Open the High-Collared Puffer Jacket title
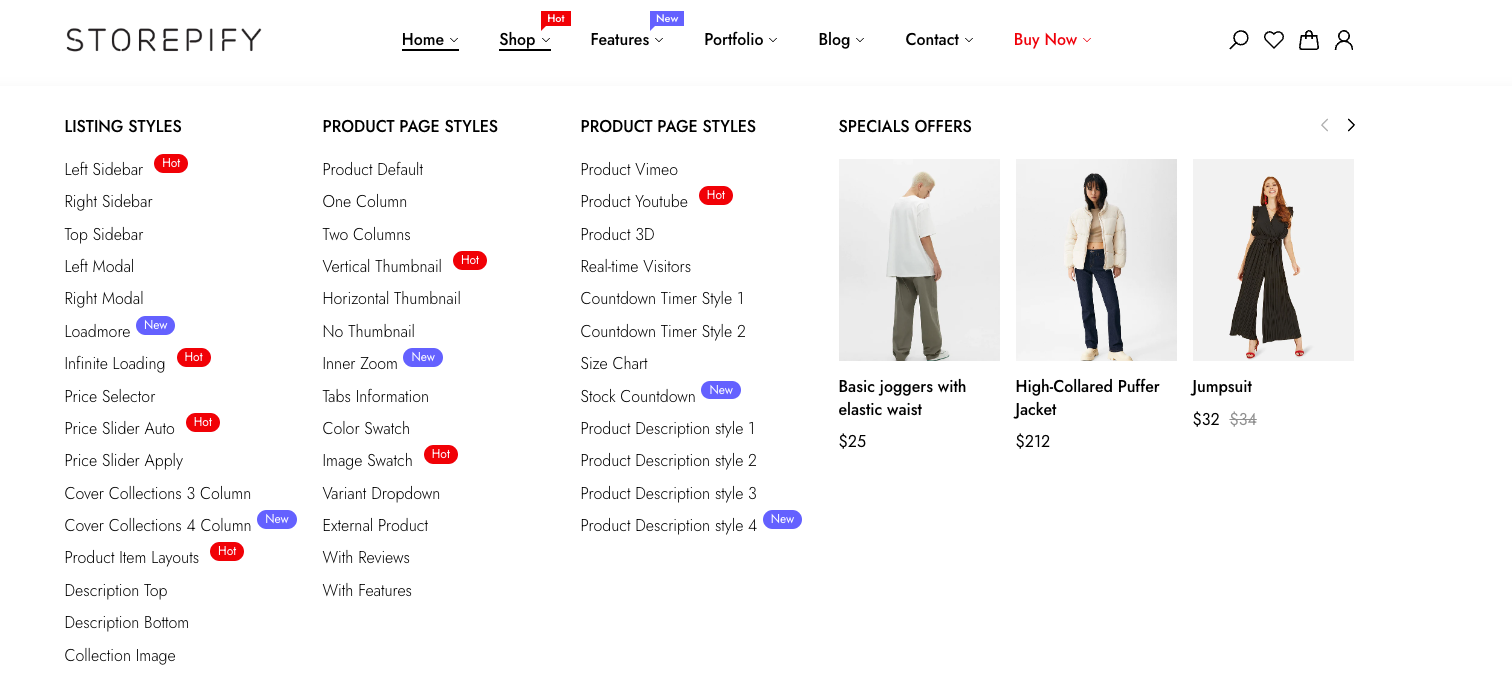Screen dimensions: 1512x697 [x=1086, y=397]
